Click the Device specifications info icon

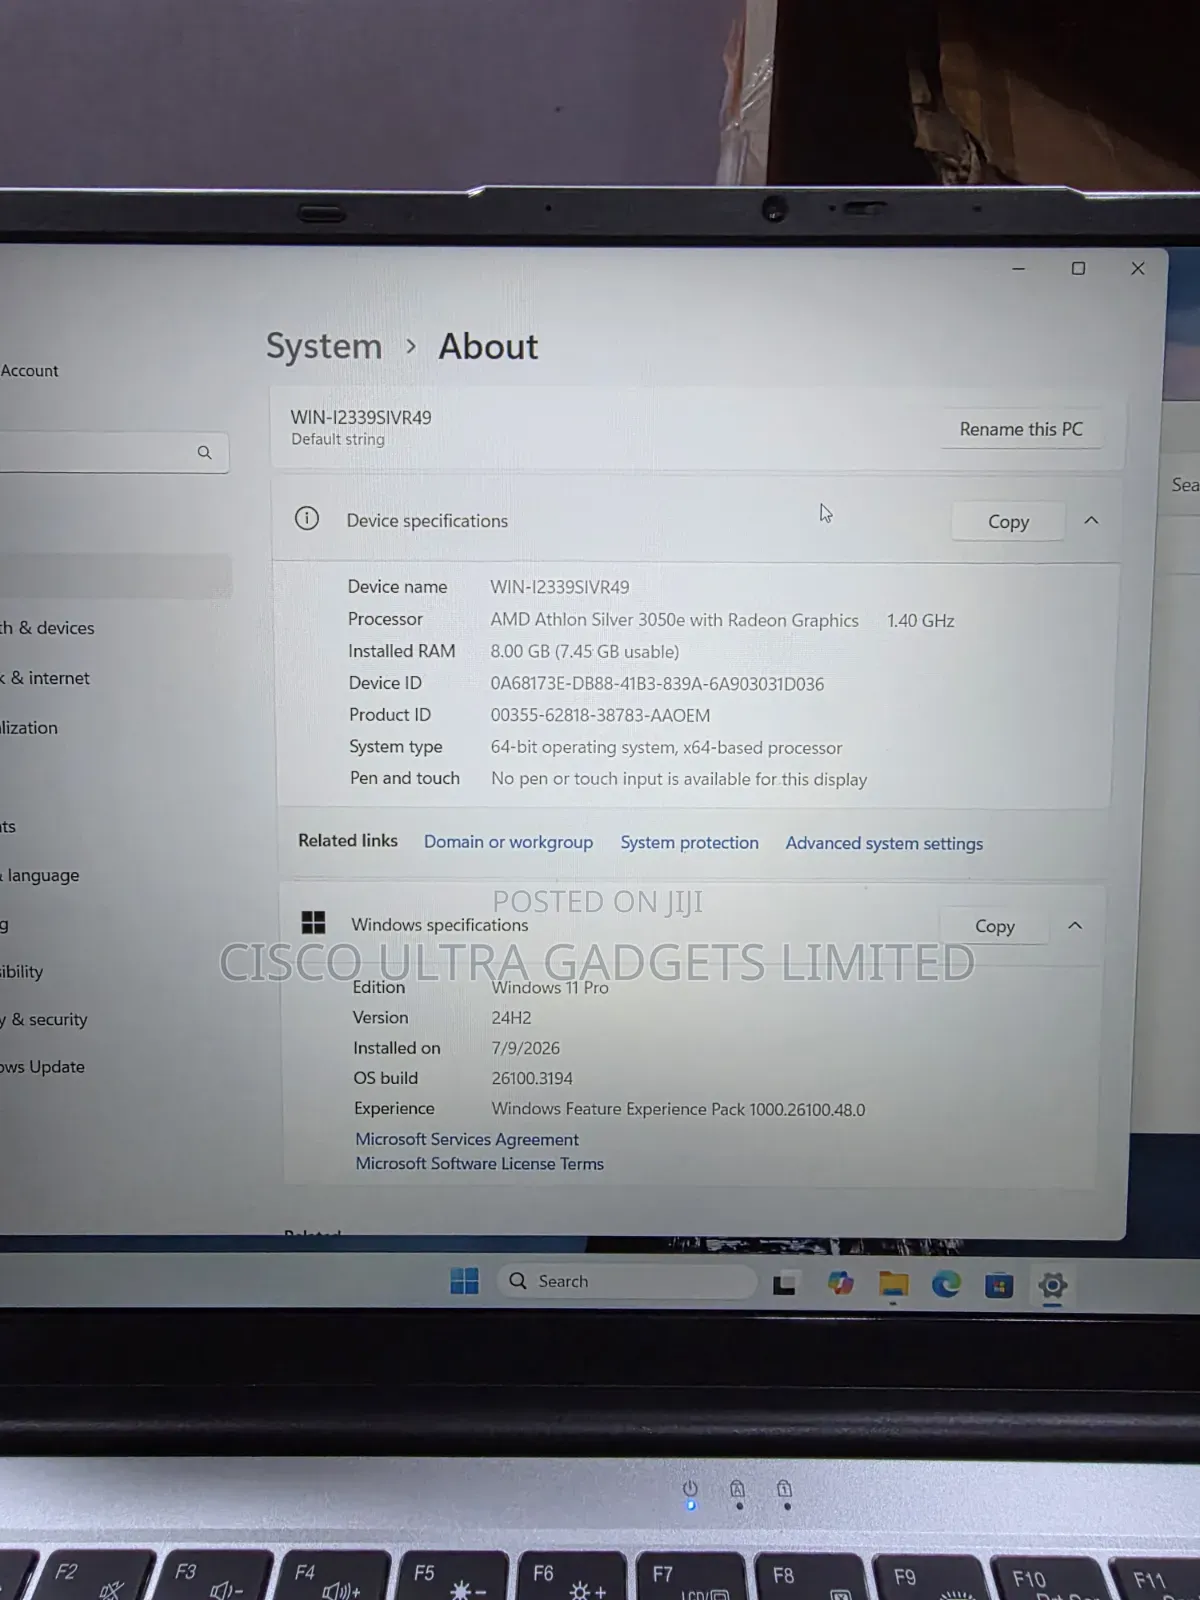(x=307, y=518)
